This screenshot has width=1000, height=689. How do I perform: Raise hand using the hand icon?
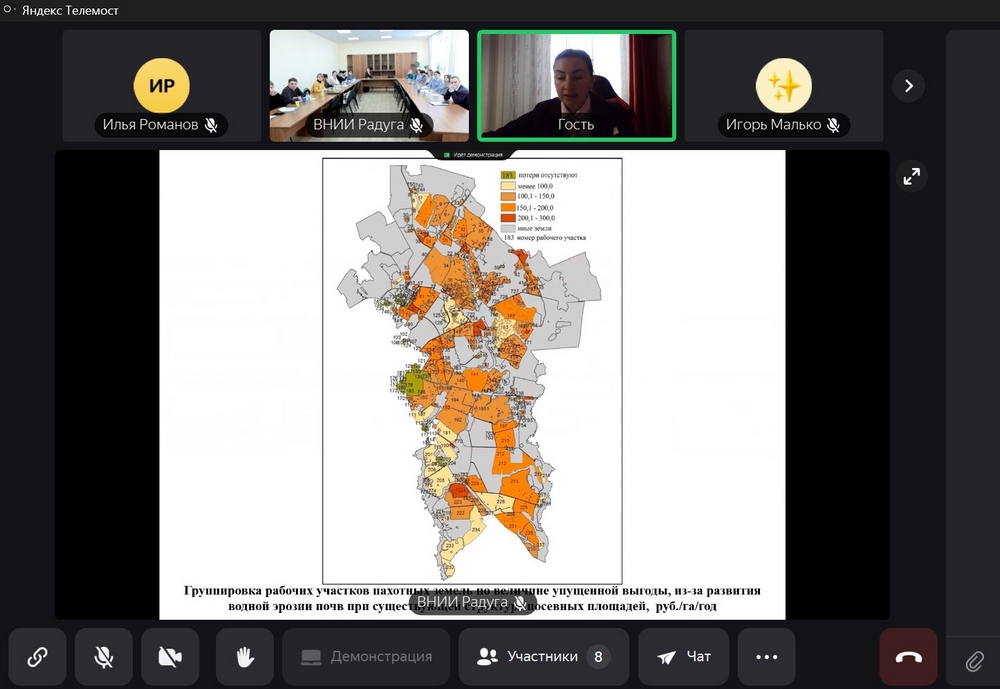coord(243,657)
